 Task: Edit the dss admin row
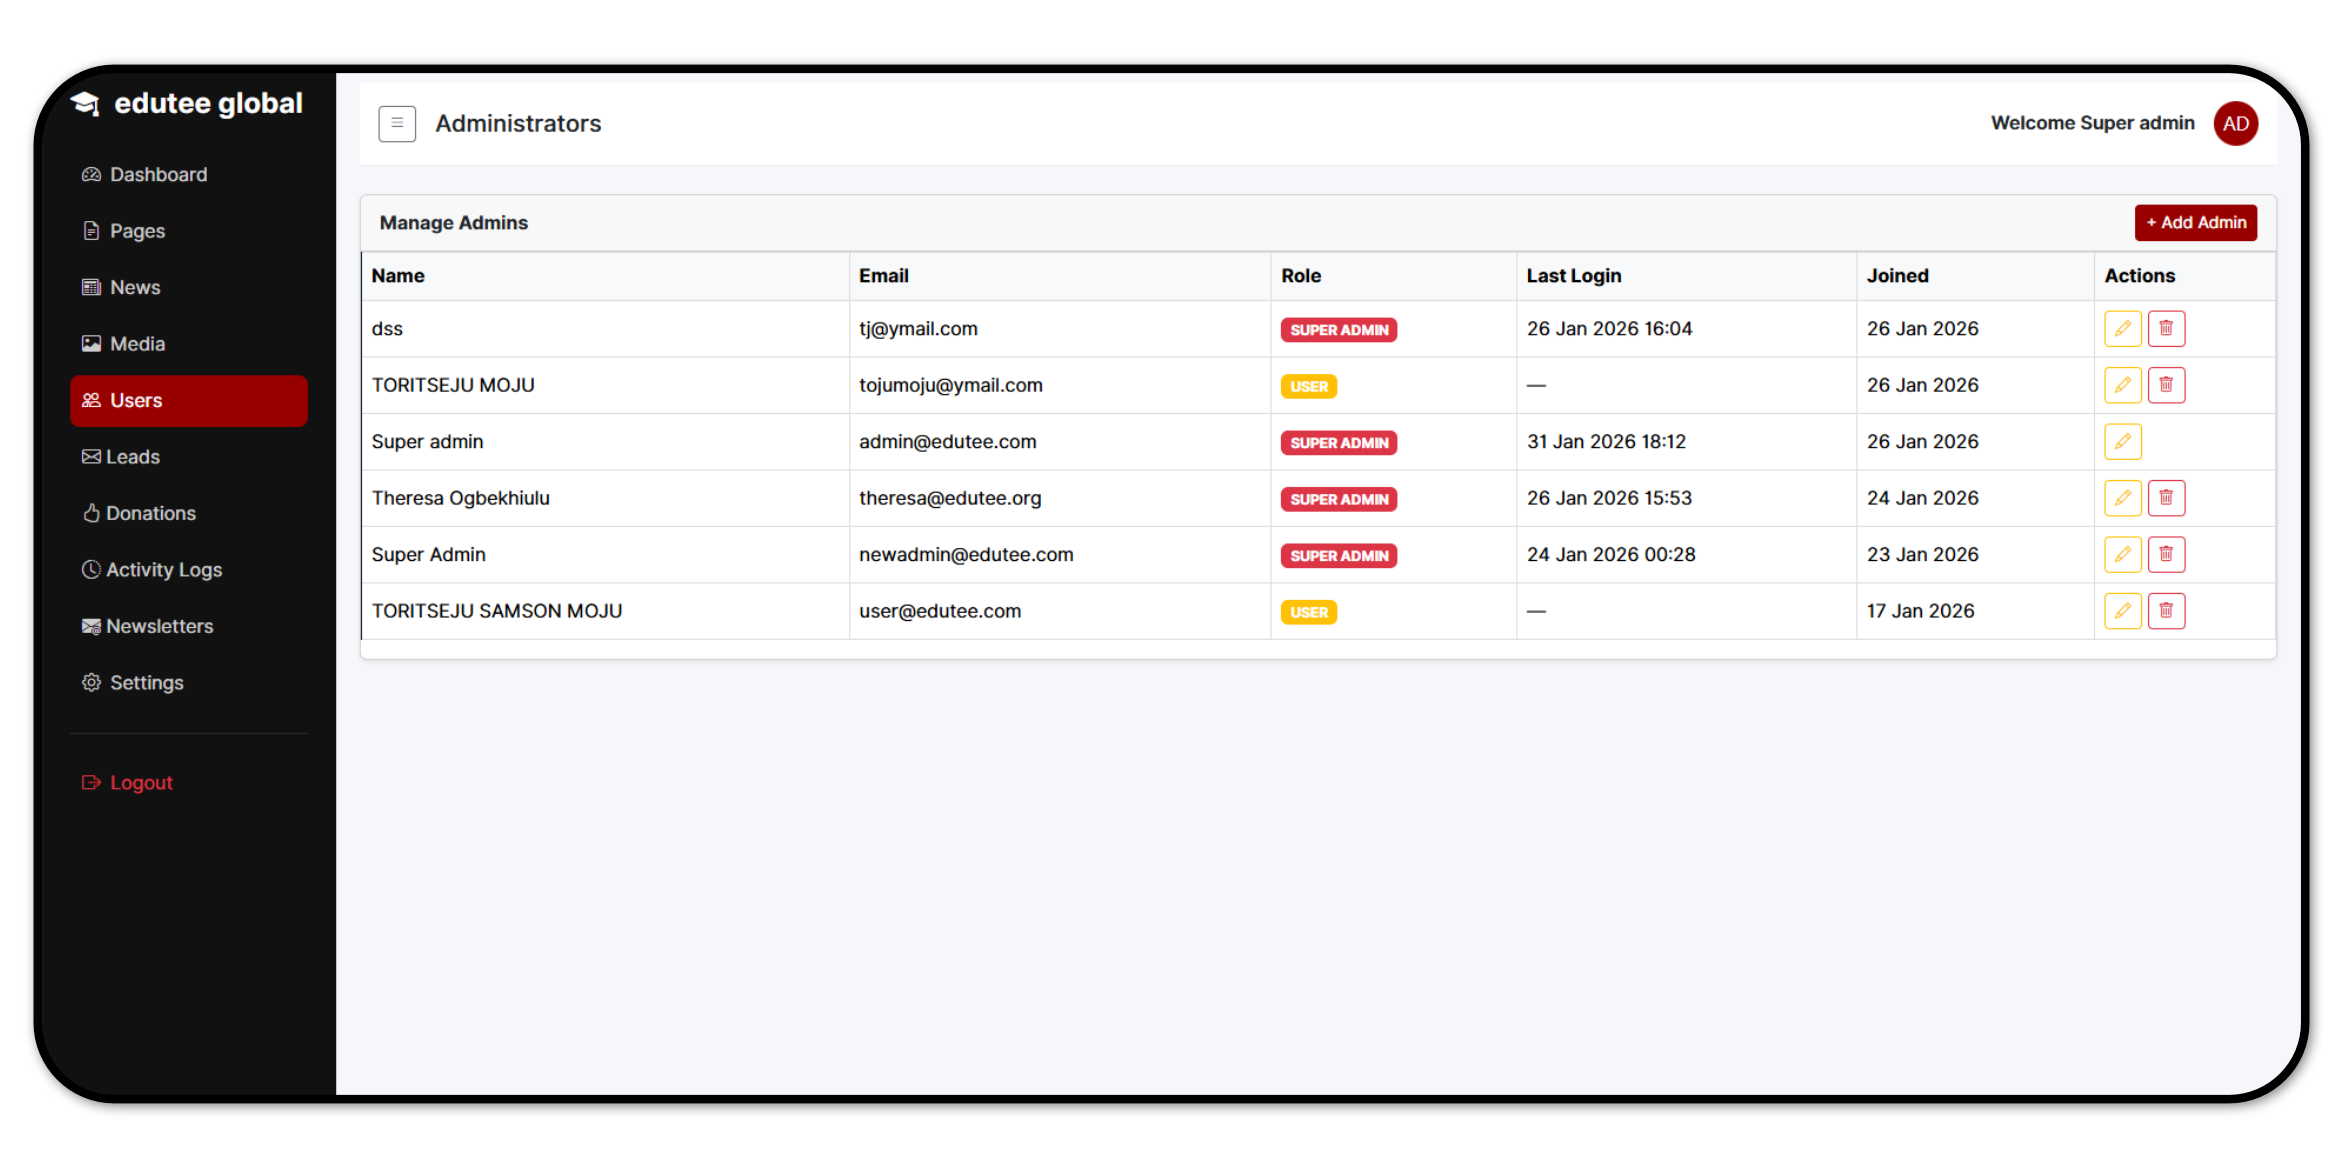click(x=2122, y=328)
